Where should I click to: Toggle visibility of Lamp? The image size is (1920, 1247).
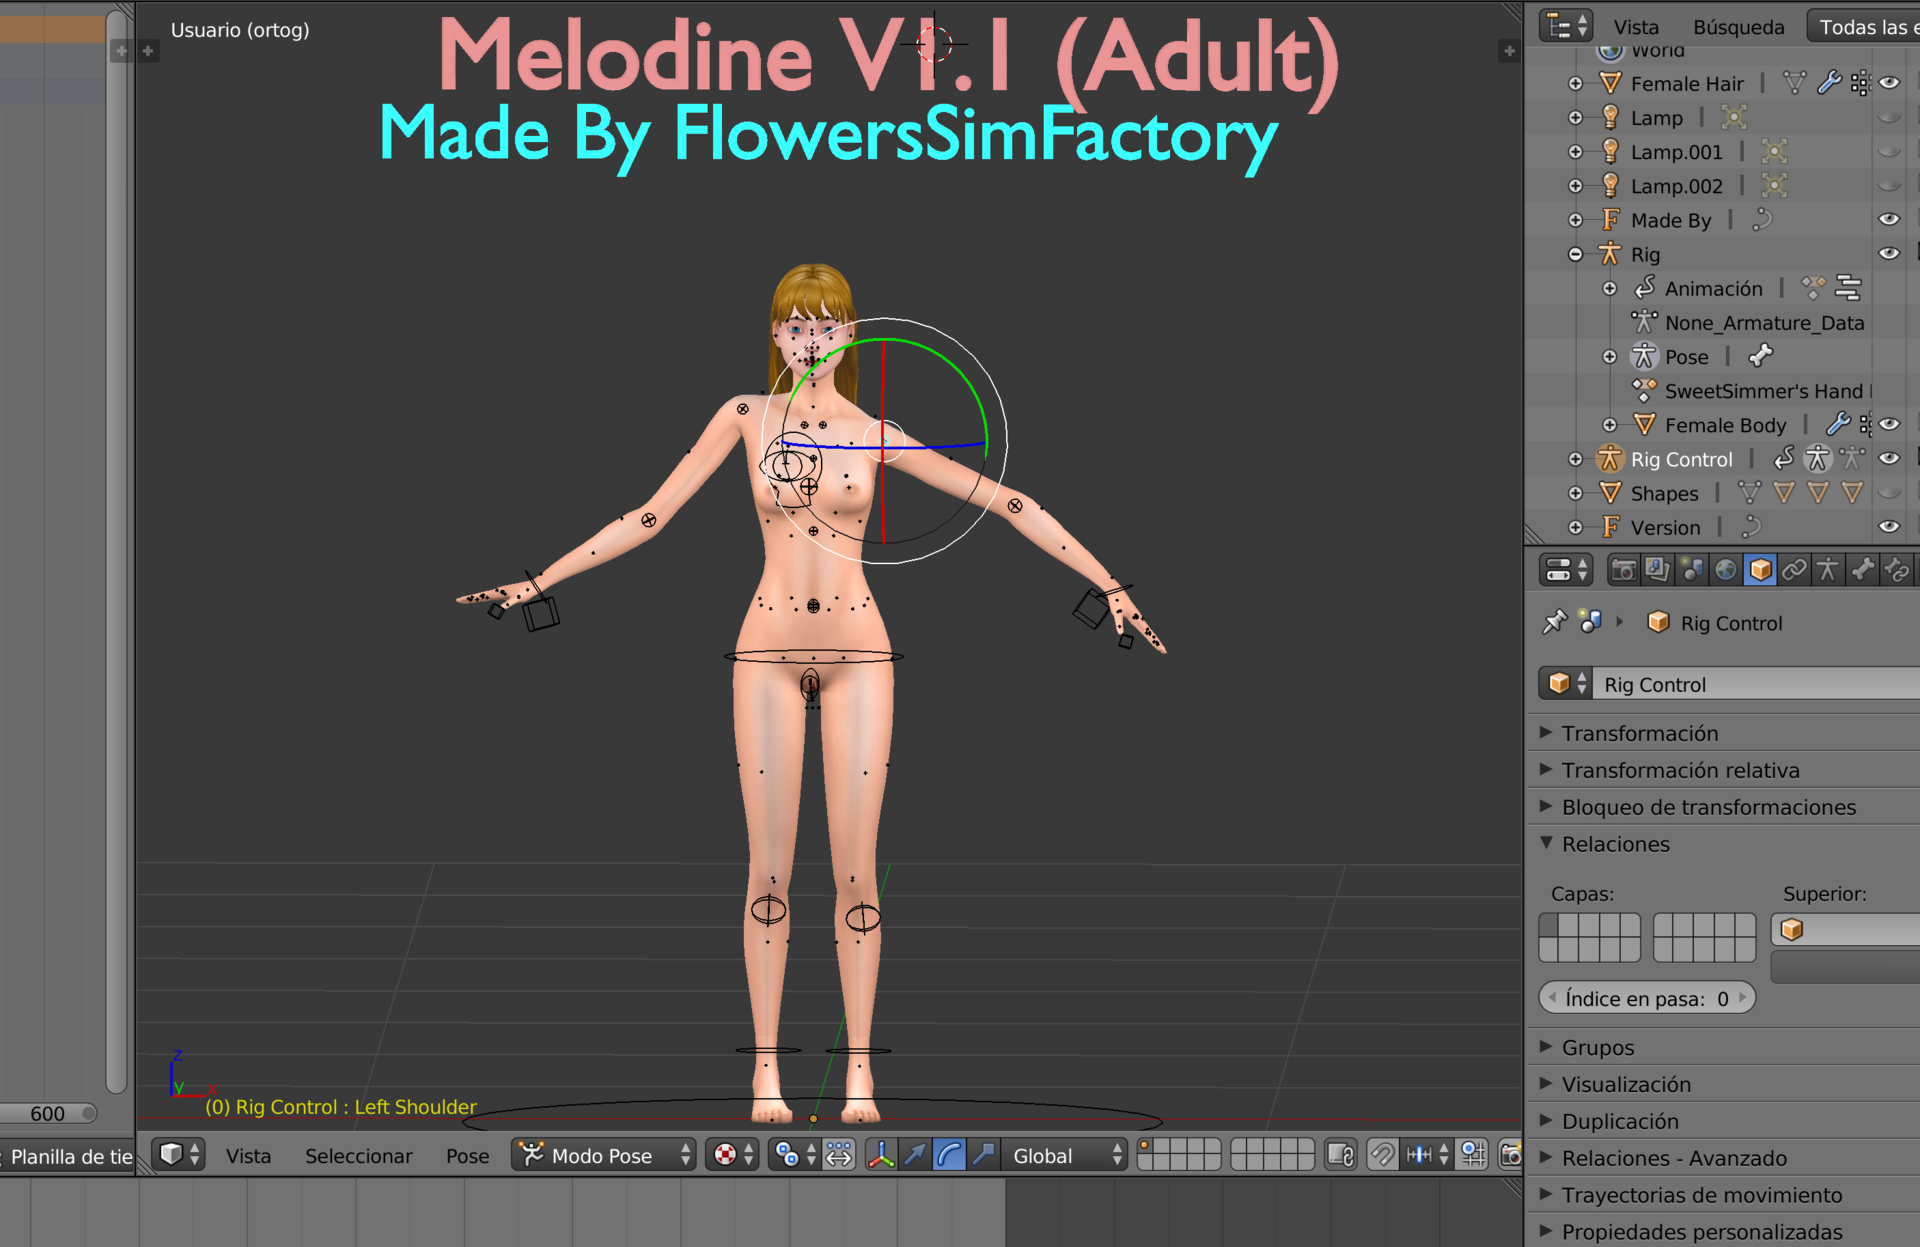pos(1889,118)
